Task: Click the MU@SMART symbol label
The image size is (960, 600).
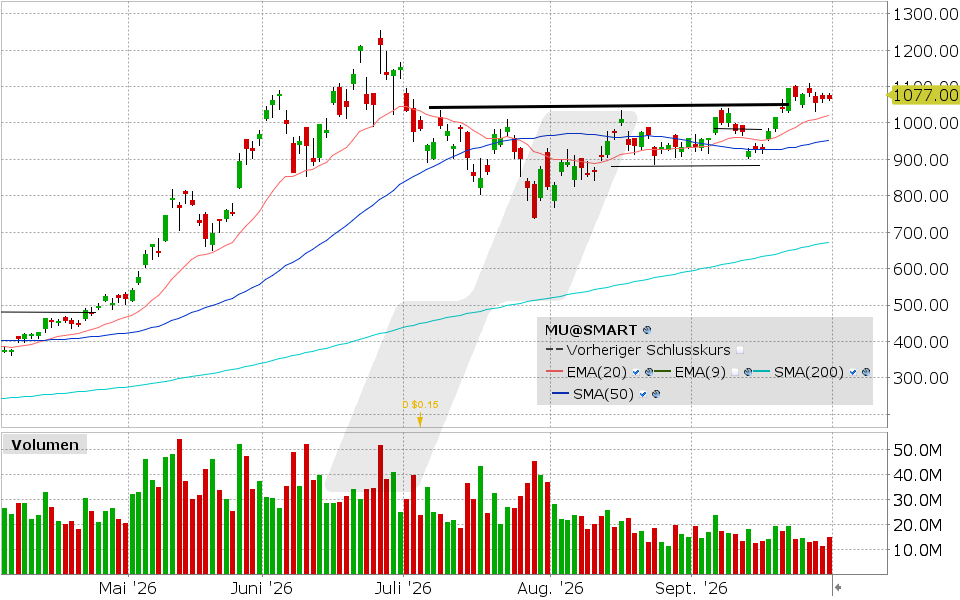Action: tap(591, 330)
